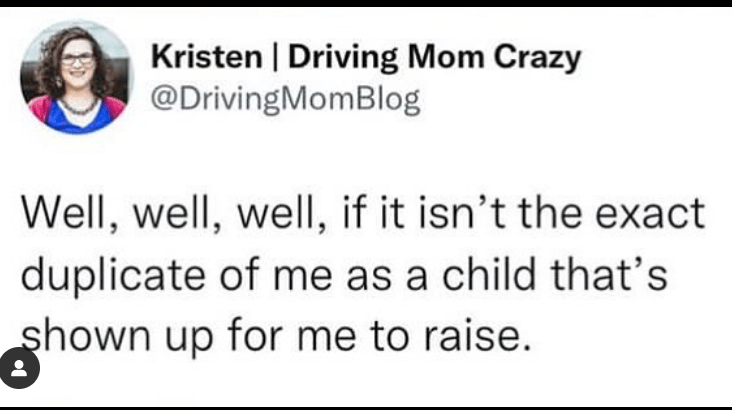732x410 pixels.
Task: Click Kristen's round profile photo
Action: click(x=76, y=77)
